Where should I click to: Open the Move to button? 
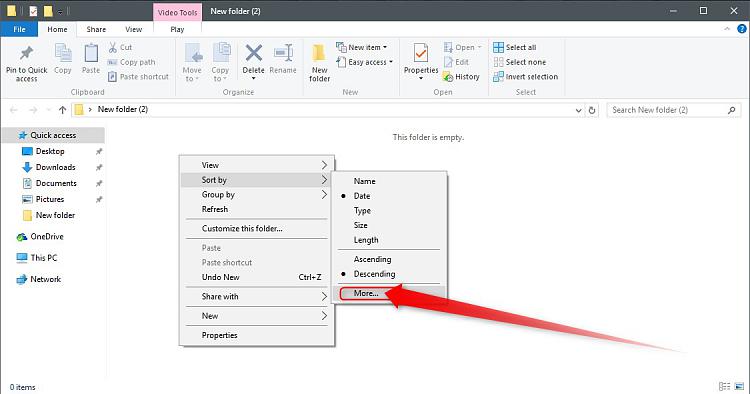(x=192, y=62)
